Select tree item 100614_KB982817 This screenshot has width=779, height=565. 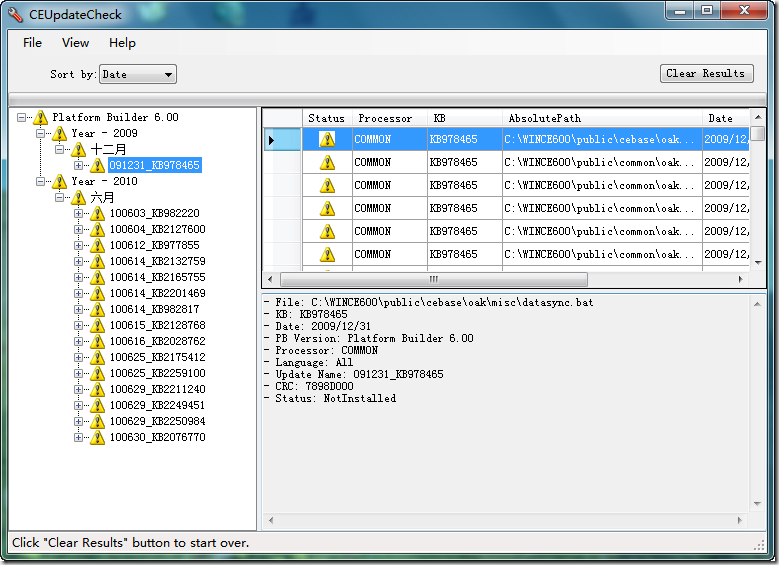[155, 310]
